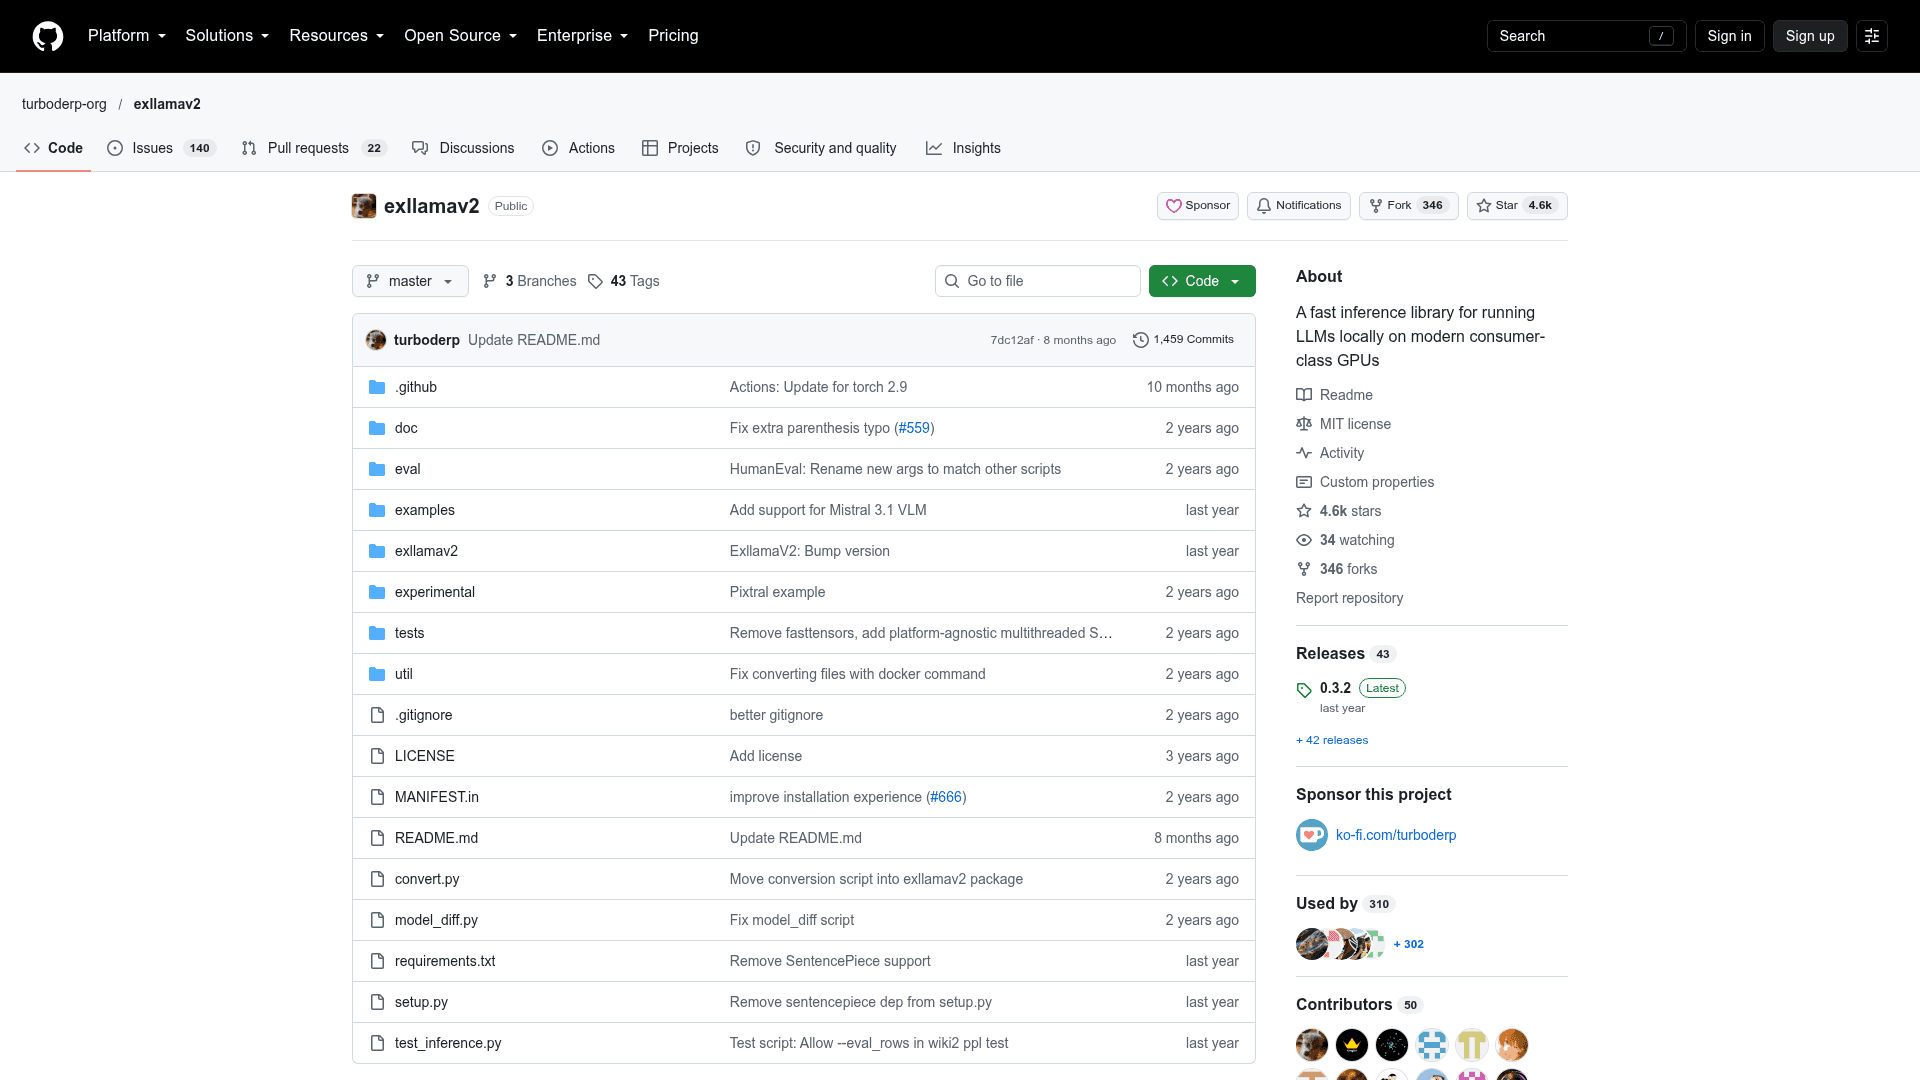Click the pulse icon beside Activity
Screen dimensions: 1920x1080
coord(1304,453)
